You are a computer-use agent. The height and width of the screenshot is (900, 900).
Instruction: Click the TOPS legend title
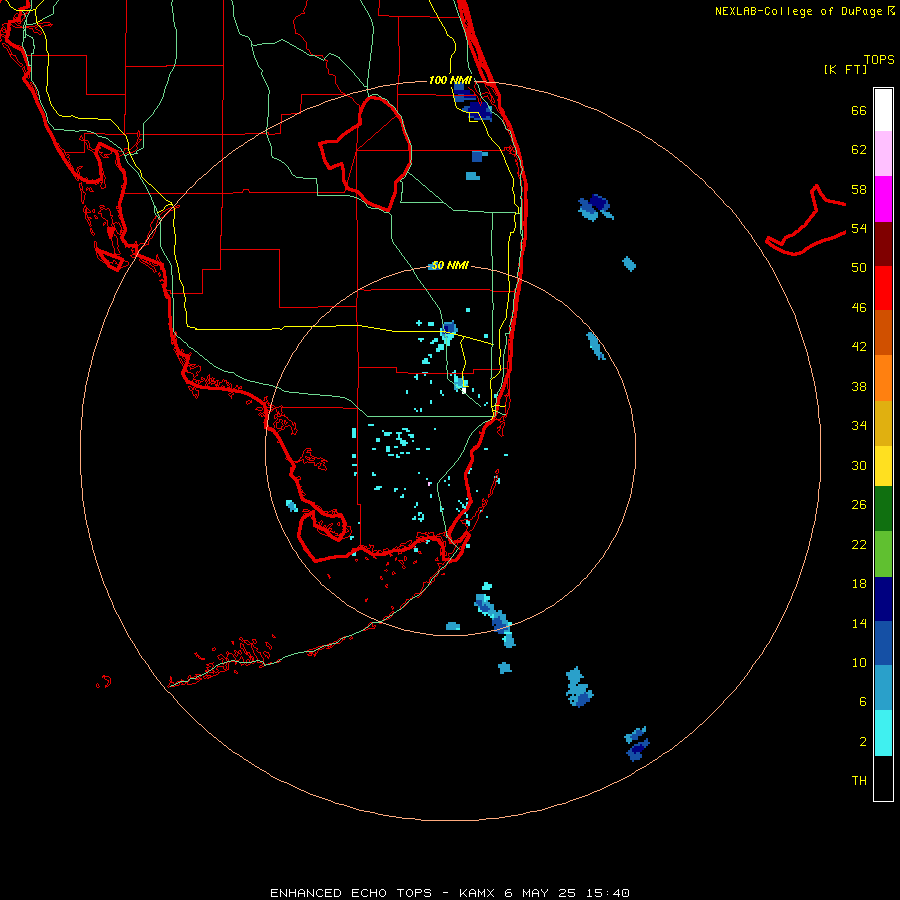pyautogui.click(x=879, y=60)
